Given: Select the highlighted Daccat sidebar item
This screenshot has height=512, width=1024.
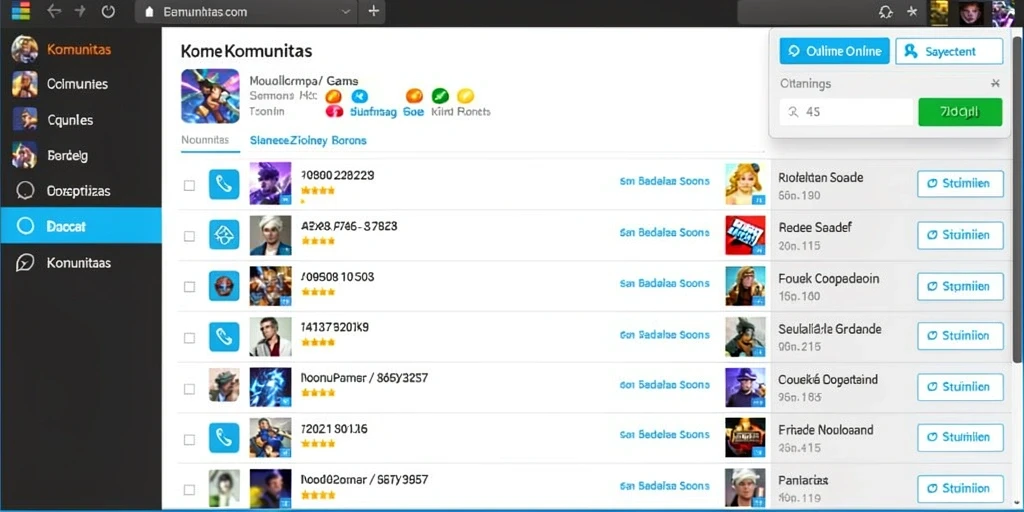Looking at the screenshot, I should [81, 226].
